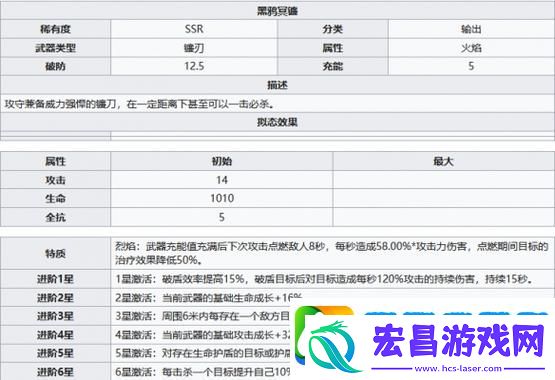The height and width of the screenshot is (380, 555).
Task: Click the 4星激活 基础攻击成长 description
Action: click(202, 335)
